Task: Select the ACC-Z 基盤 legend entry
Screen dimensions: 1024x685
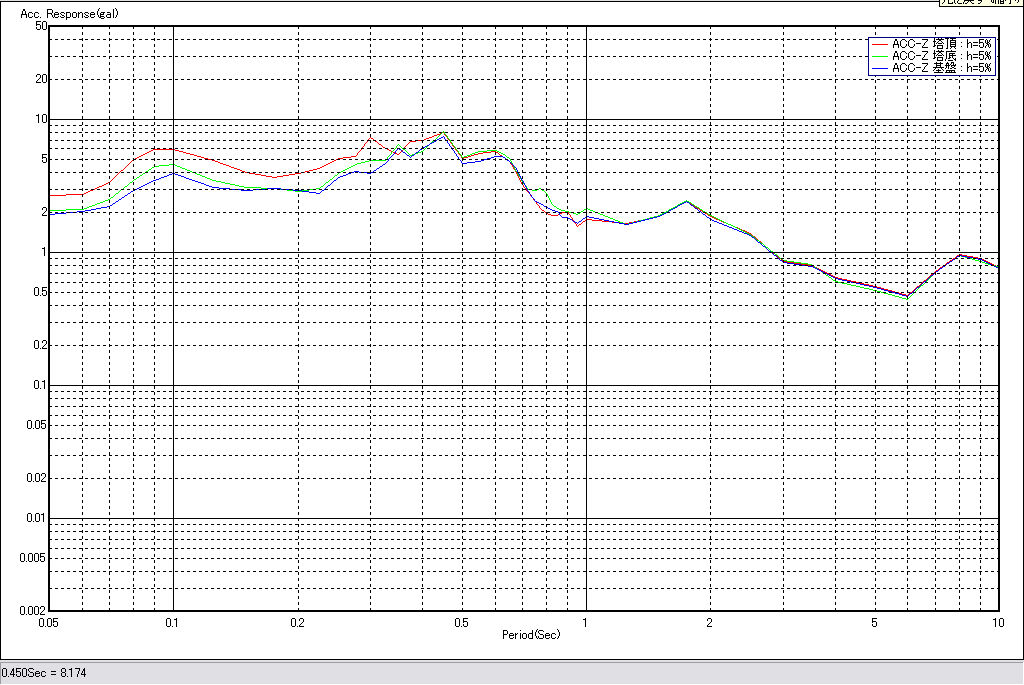Action: point(941,68)
